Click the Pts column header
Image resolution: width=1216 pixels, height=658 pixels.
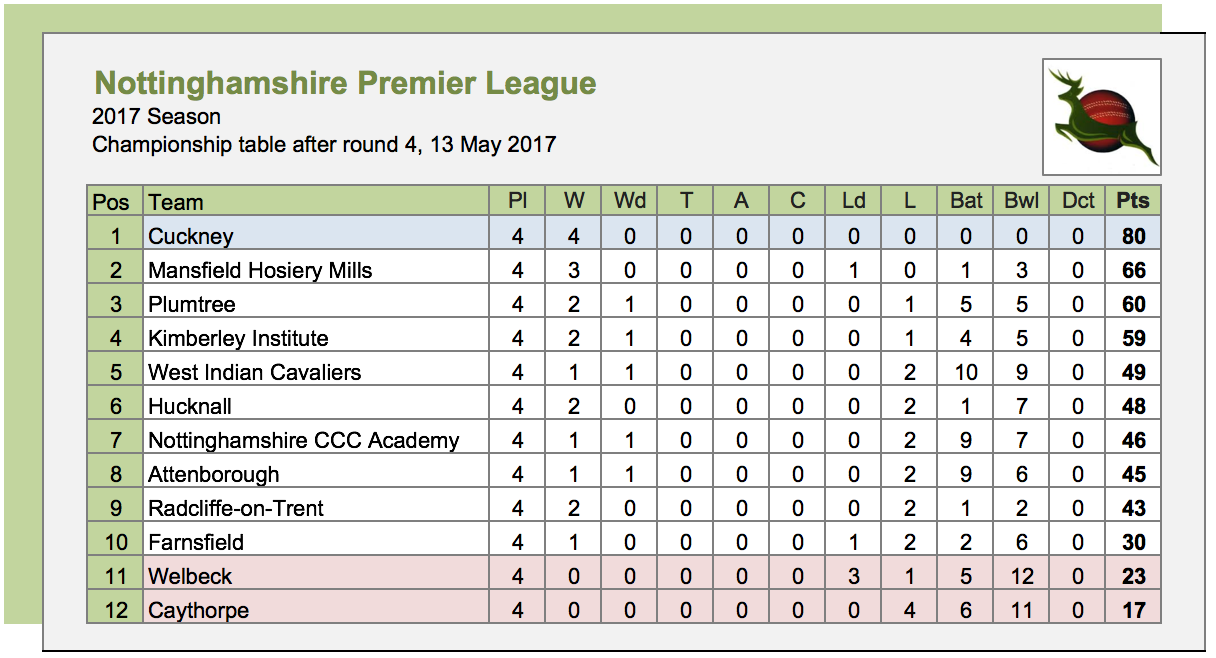[1133, 201]
